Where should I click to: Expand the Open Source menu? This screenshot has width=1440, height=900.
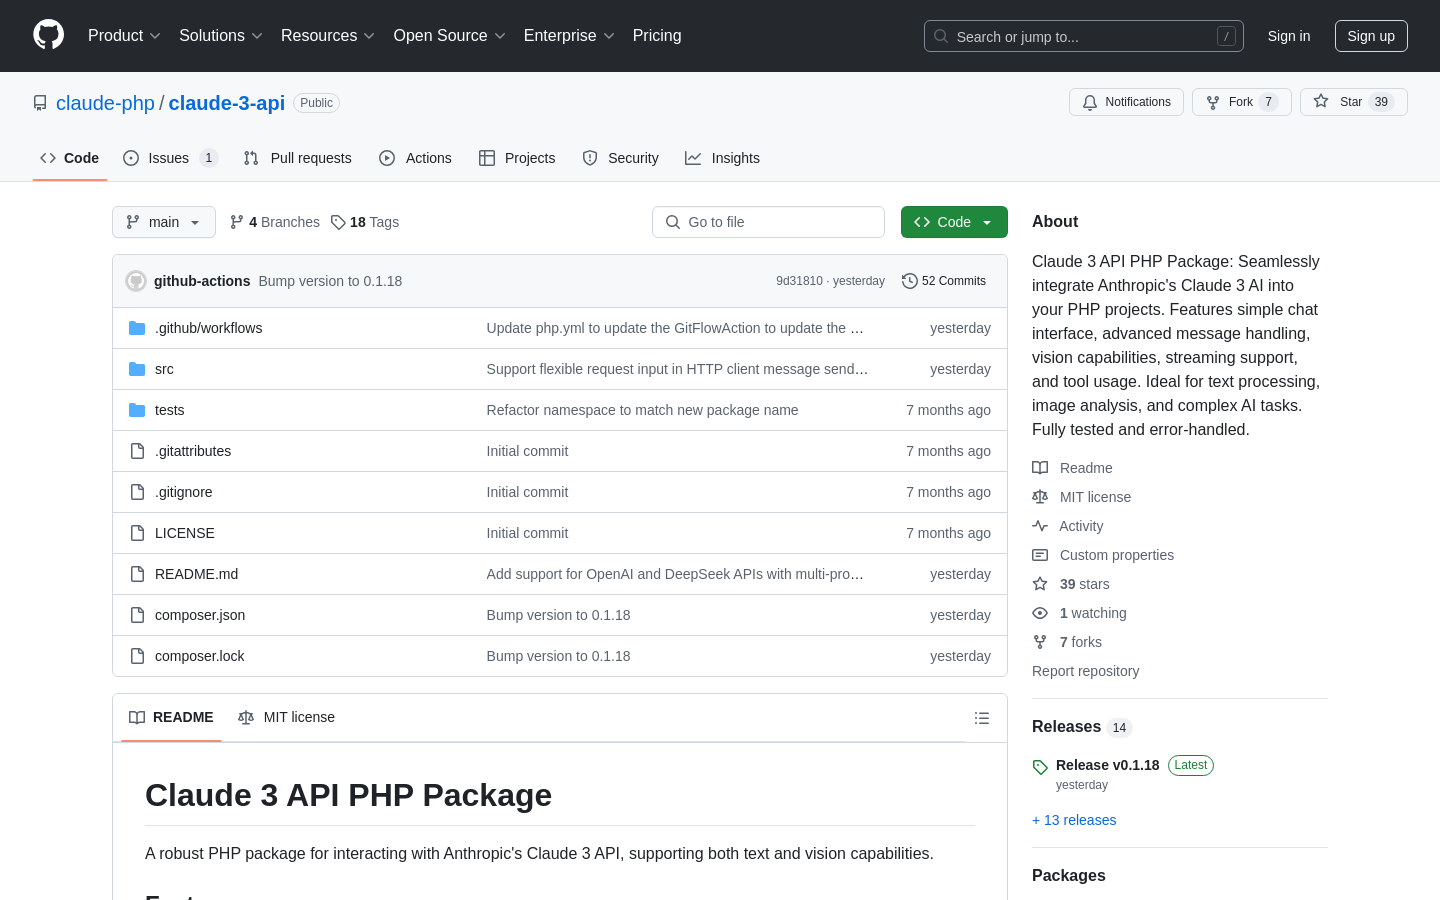[x=450, y=35]
